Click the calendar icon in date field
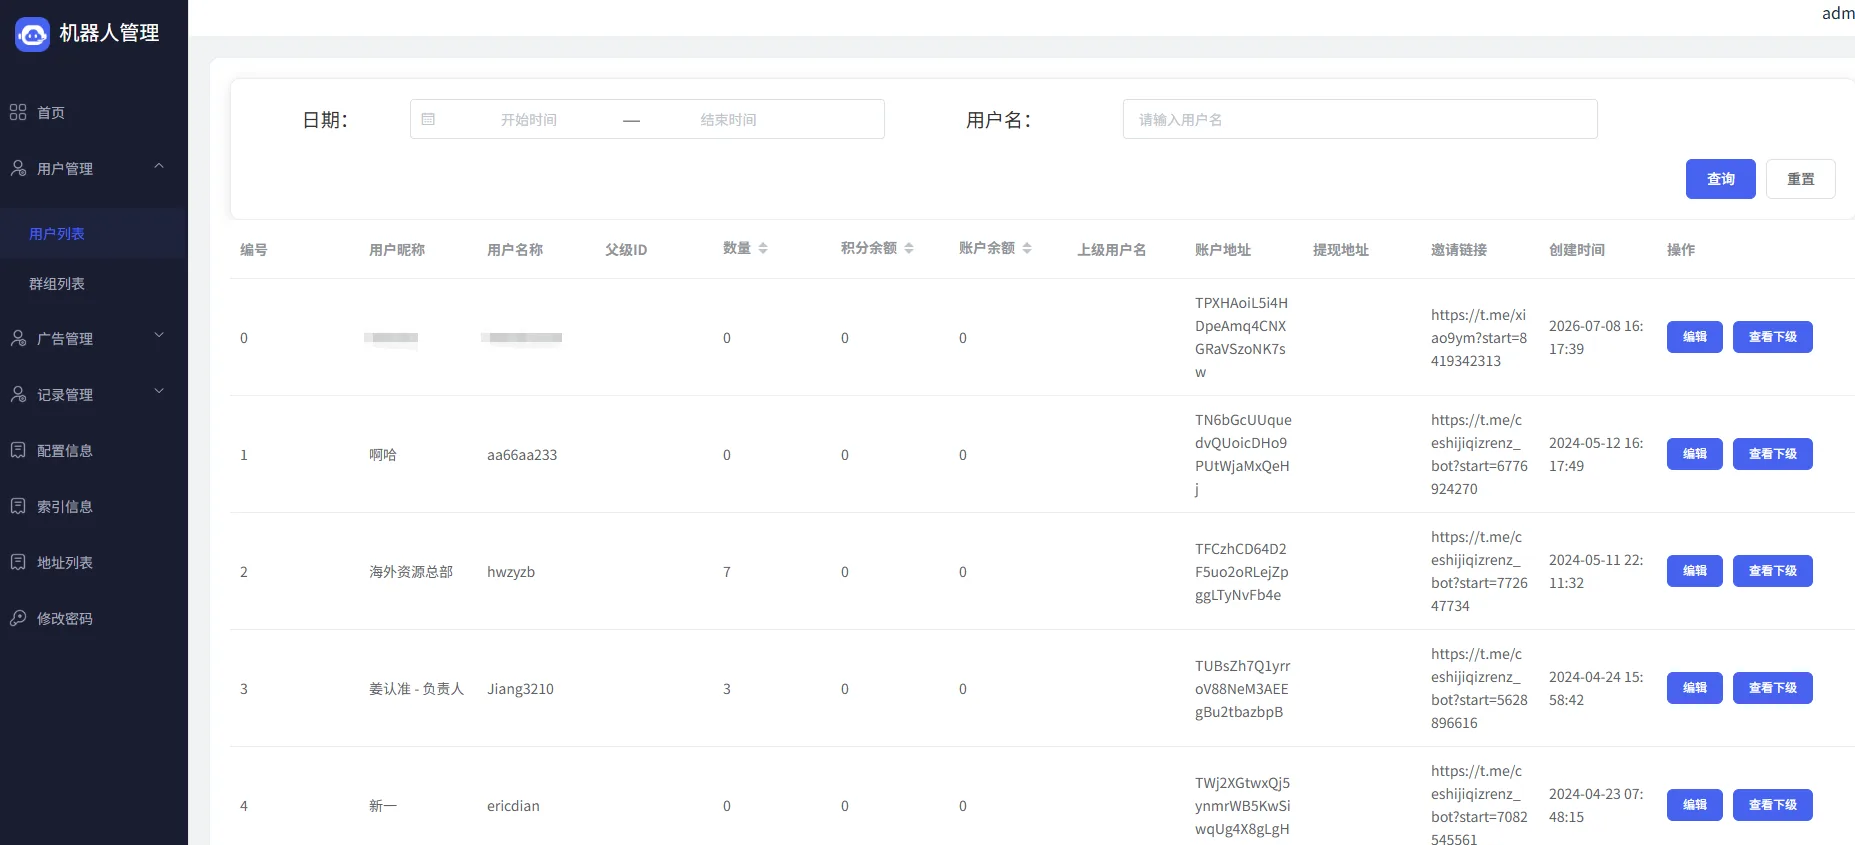 point(428,119)
